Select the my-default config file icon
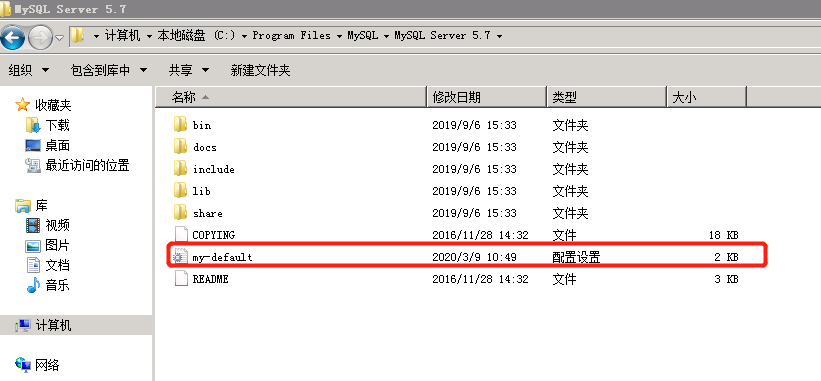Viewport: 821px width, 381px height. coord(181,256)
